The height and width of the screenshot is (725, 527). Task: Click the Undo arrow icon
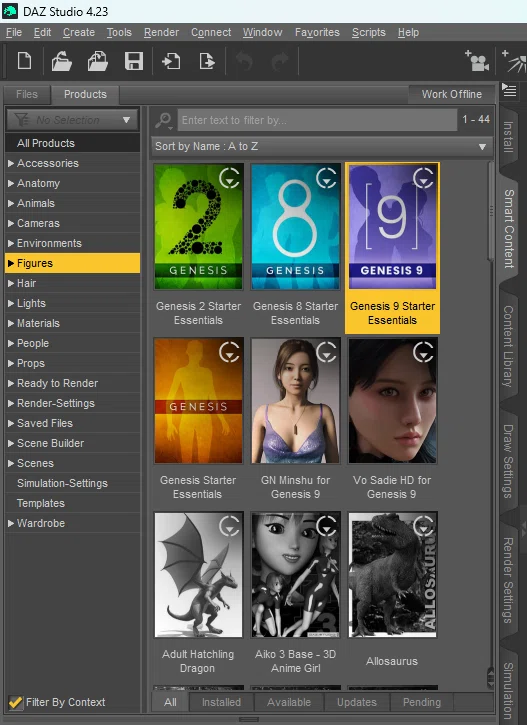[244, 61]
